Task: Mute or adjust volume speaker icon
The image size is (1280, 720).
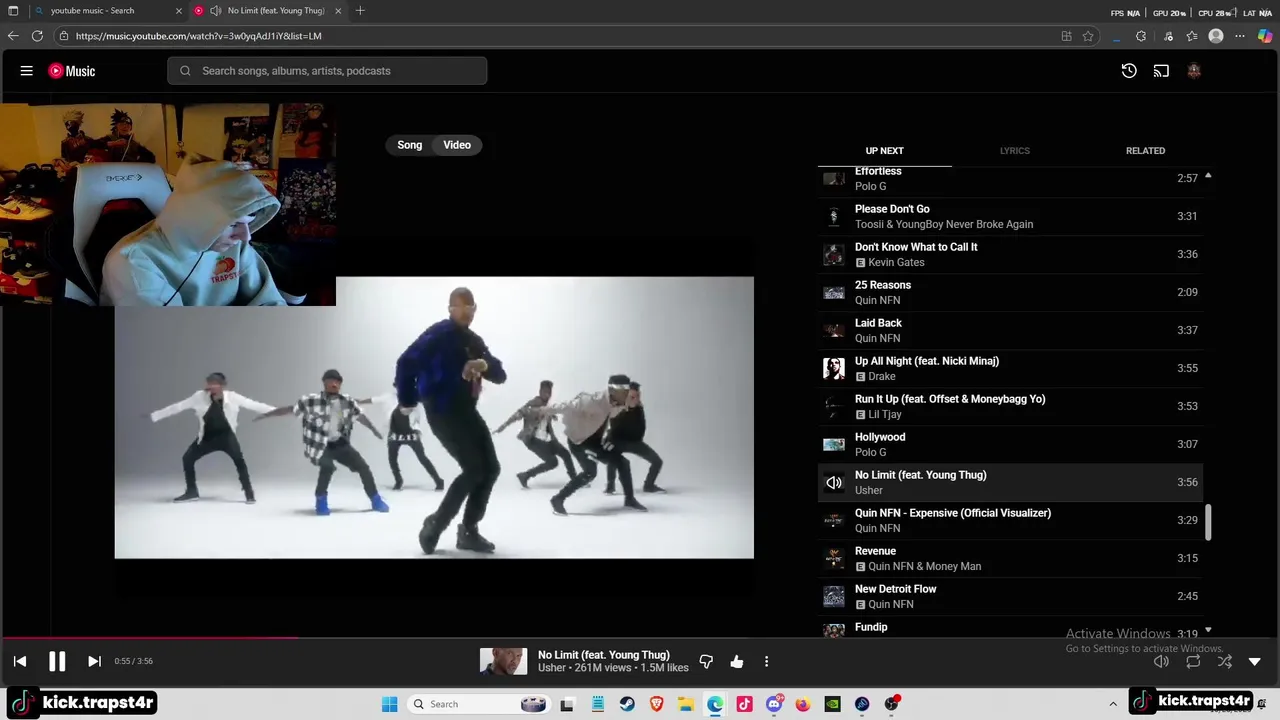Action: [x=1161, y=662]
